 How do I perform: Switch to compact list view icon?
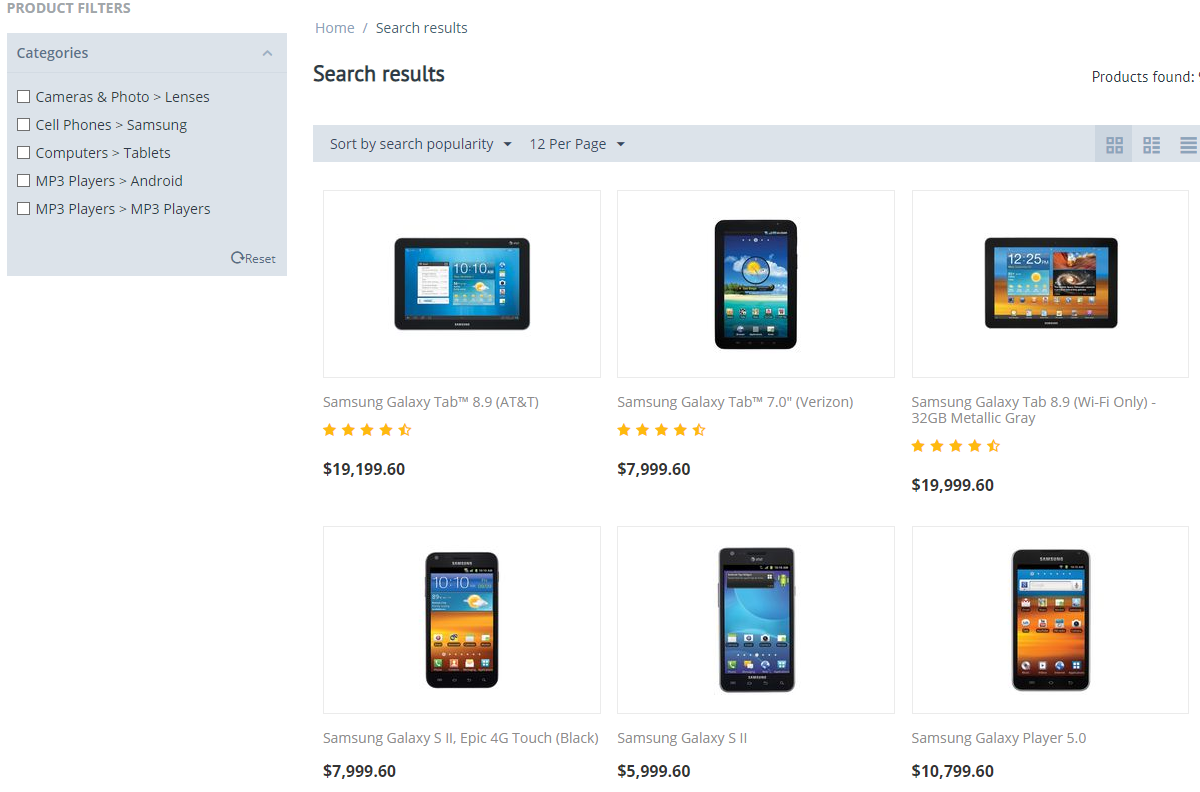[1188, 145]
